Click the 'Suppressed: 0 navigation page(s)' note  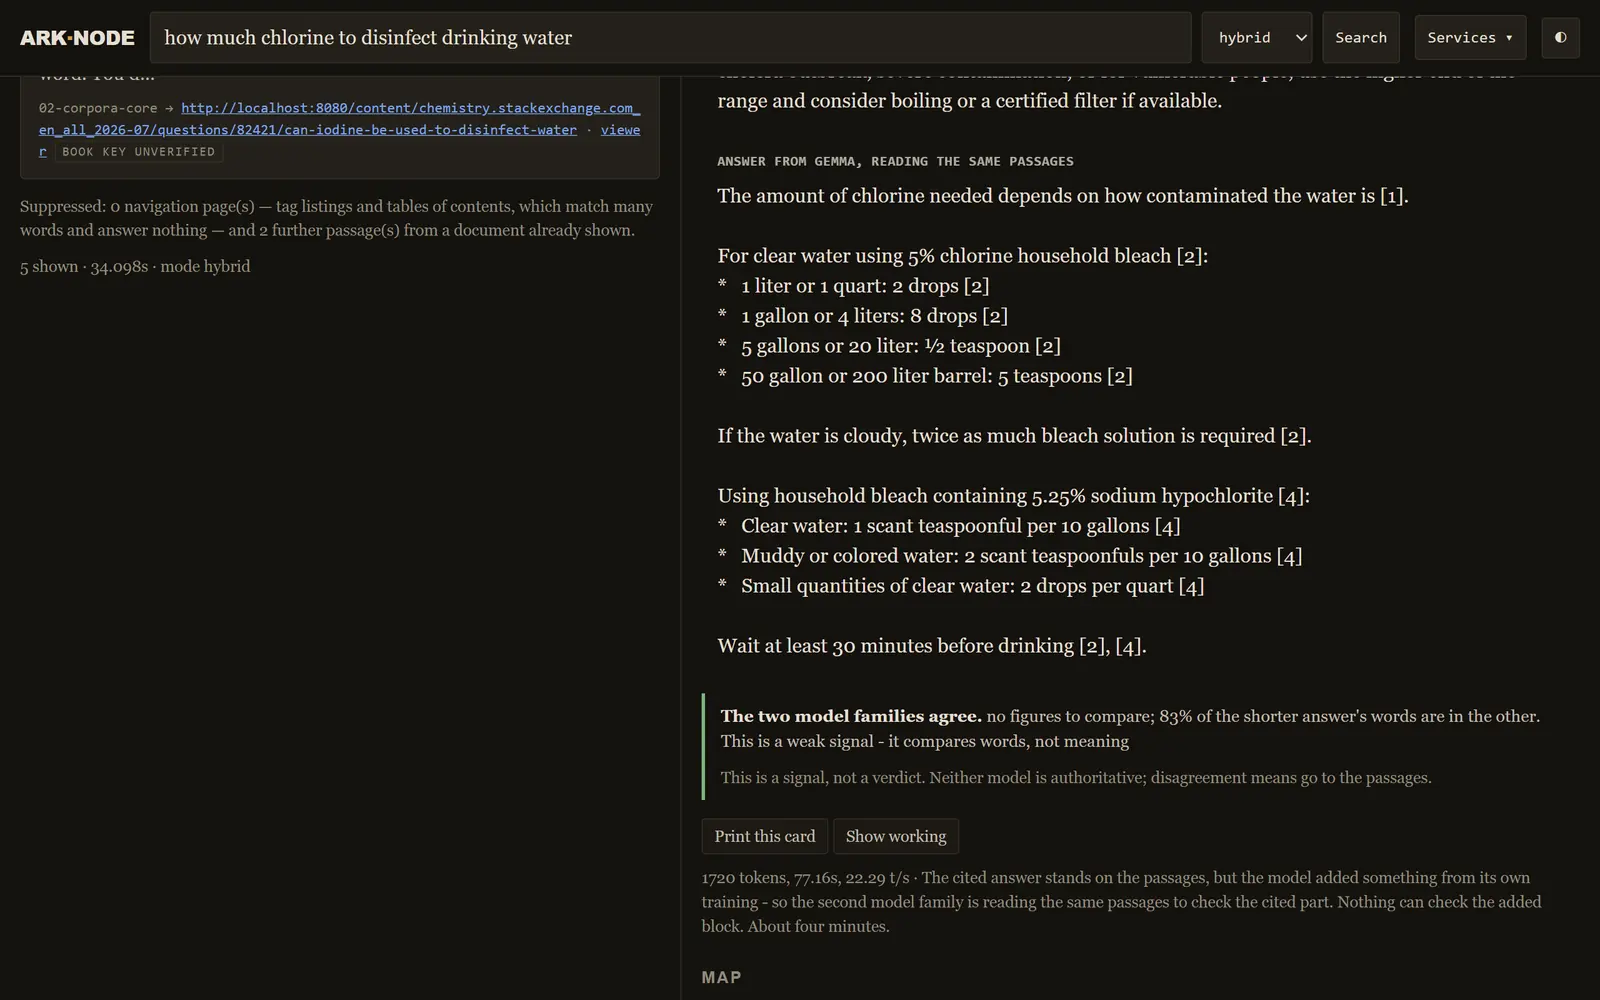tap(336, 218)
